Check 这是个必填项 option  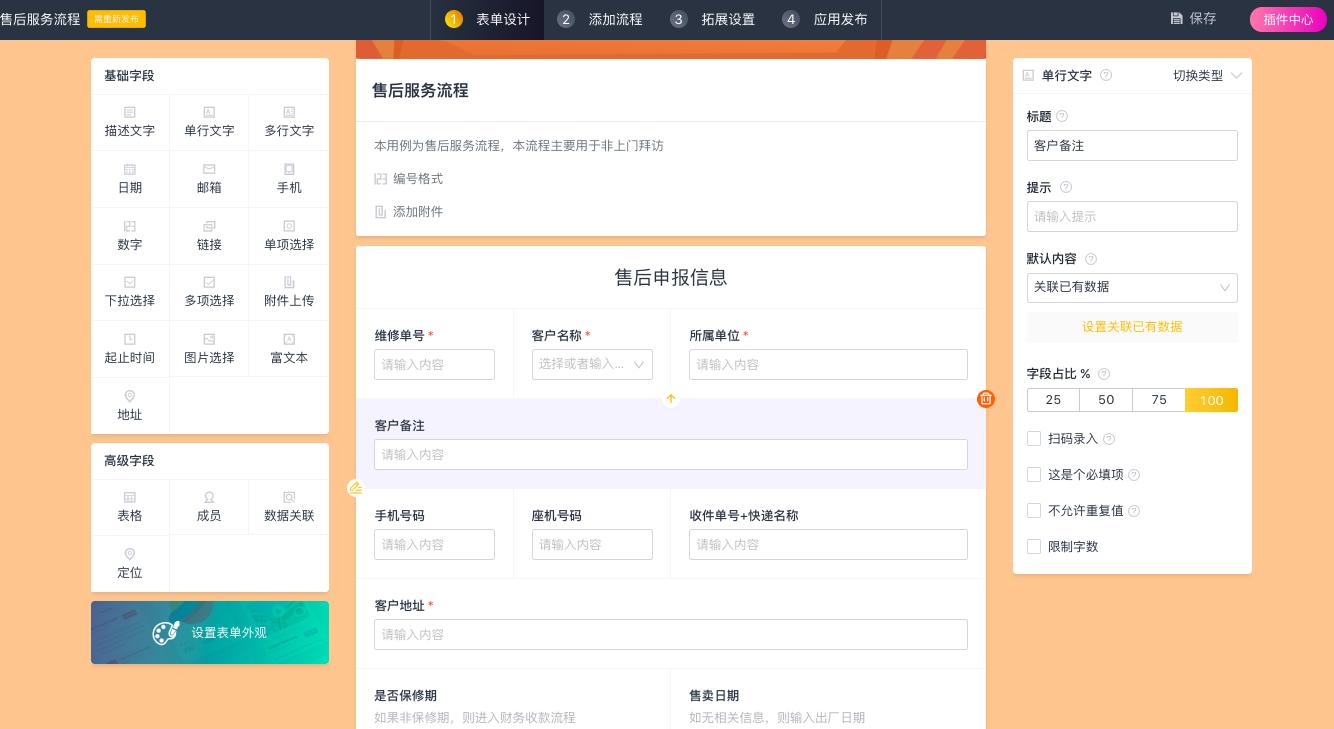1034,474
